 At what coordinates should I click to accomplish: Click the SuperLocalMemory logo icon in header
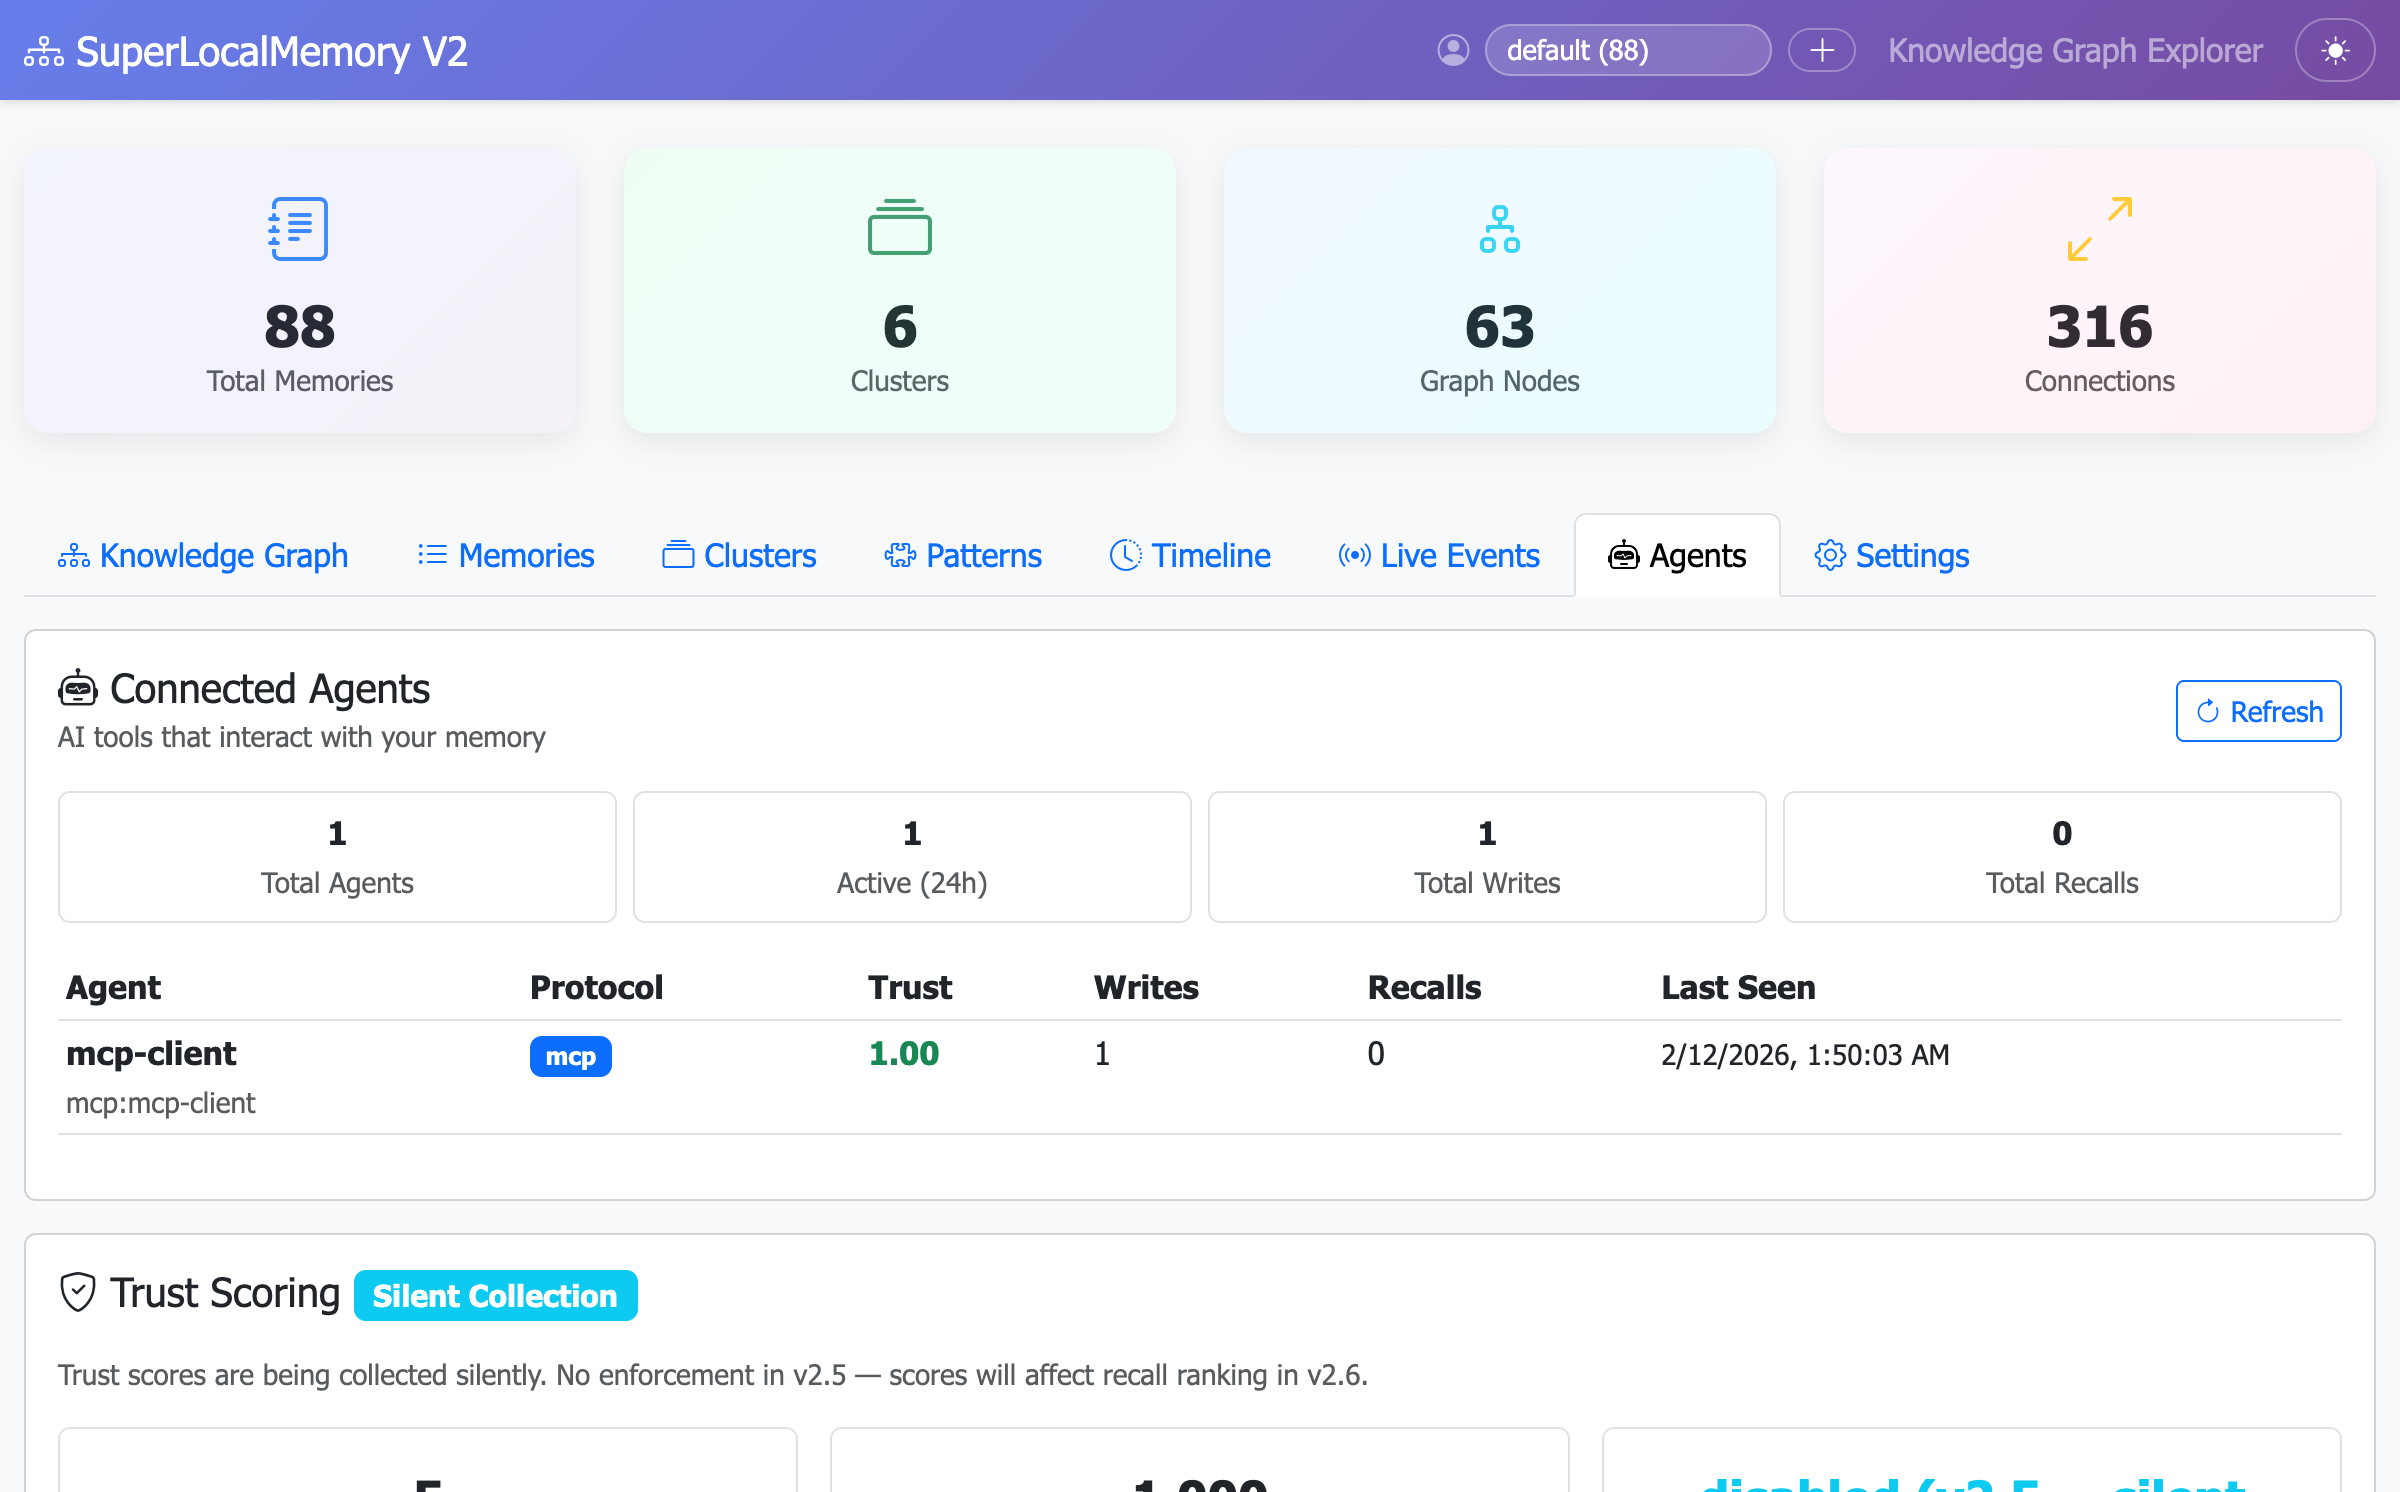pos(45,50)
